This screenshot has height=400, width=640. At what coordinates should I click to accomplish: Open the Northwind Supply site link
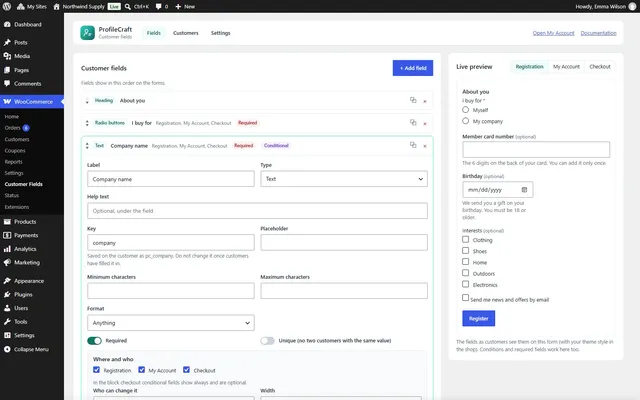point(79,7)
